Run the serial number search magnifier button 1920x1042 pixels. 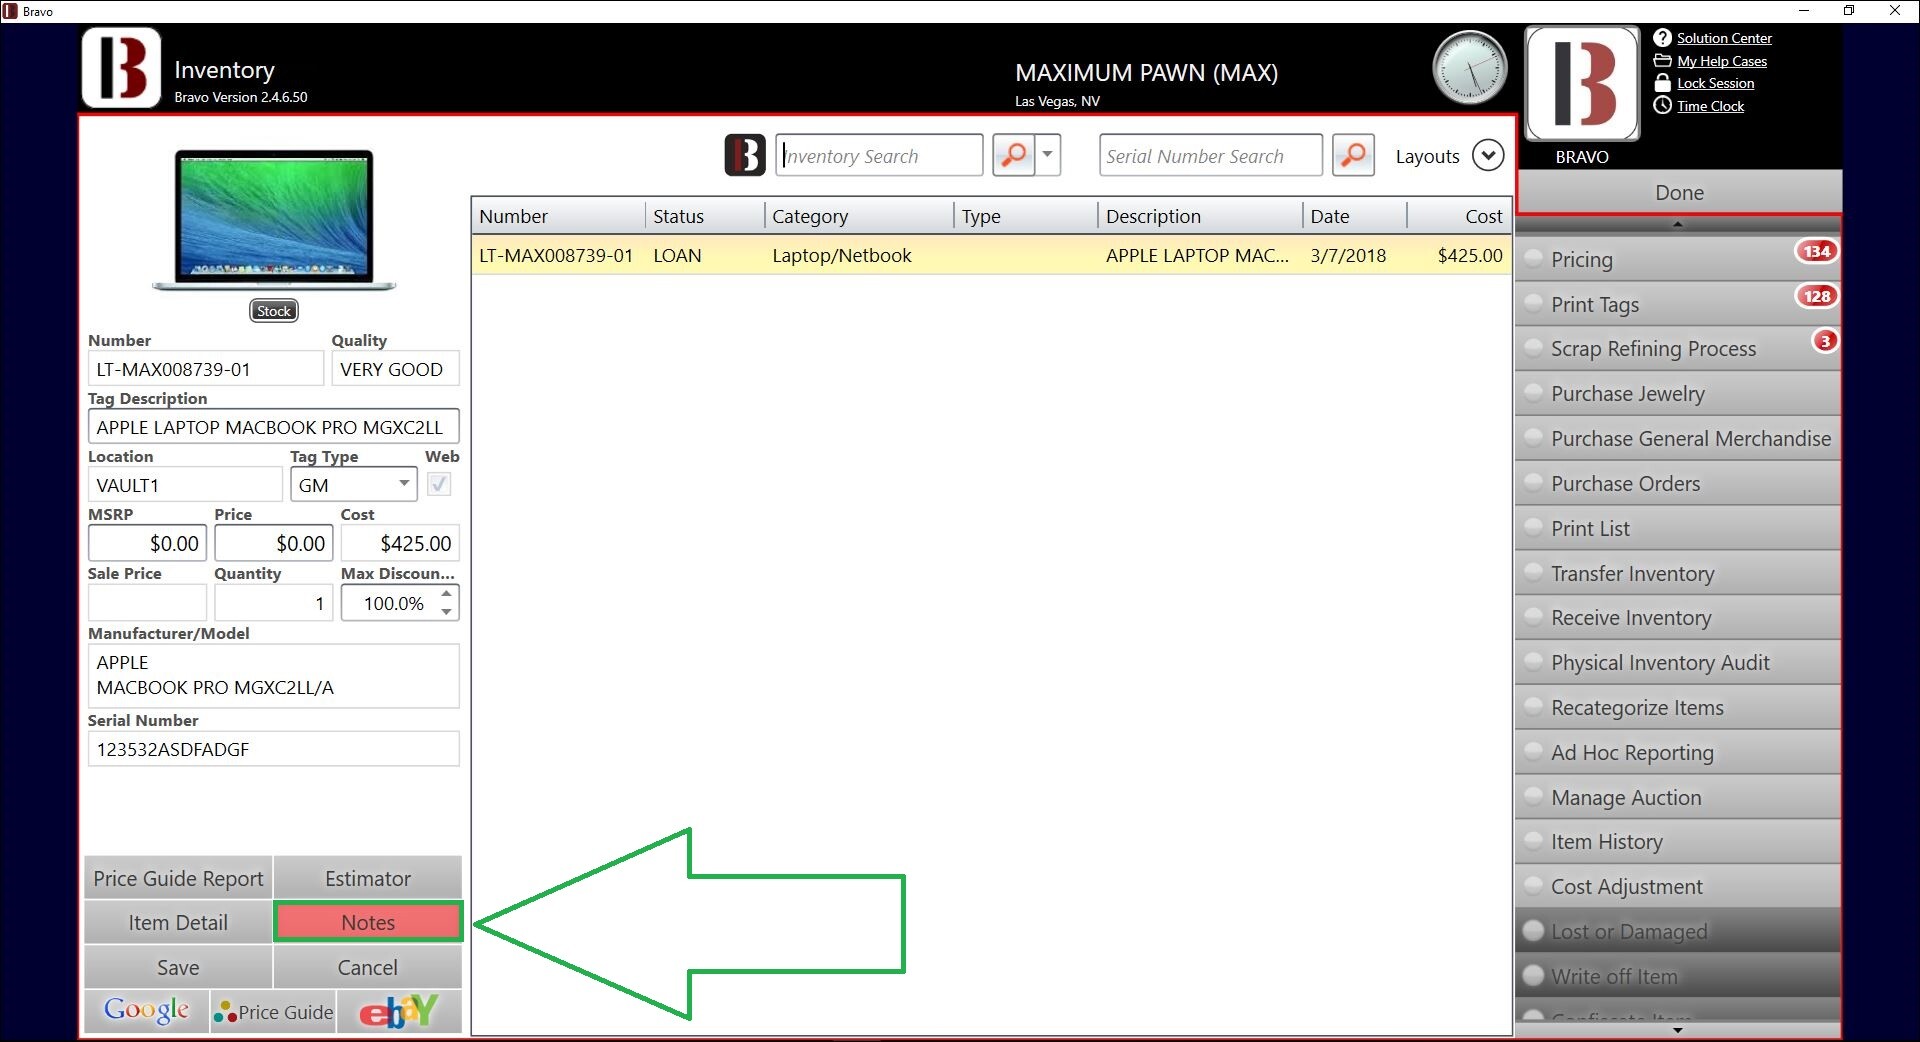pyautogui.click(x=1353, y=155)
